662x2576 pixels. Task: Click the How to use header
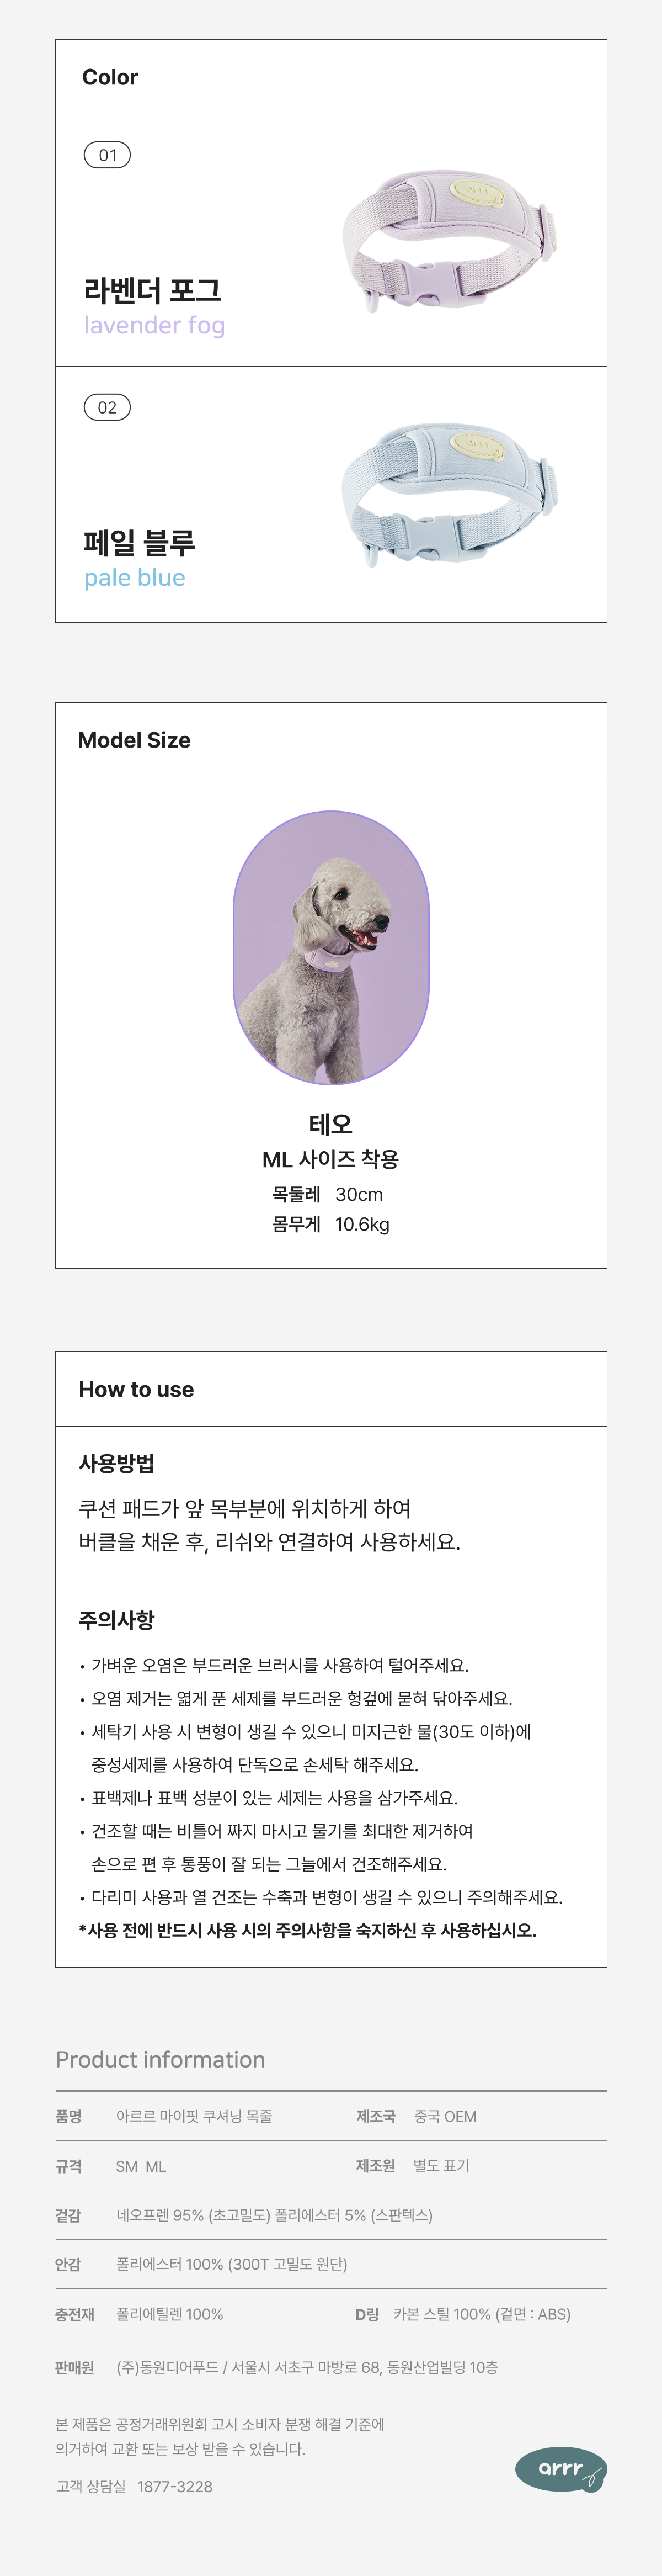click(x=136, y=1389)
